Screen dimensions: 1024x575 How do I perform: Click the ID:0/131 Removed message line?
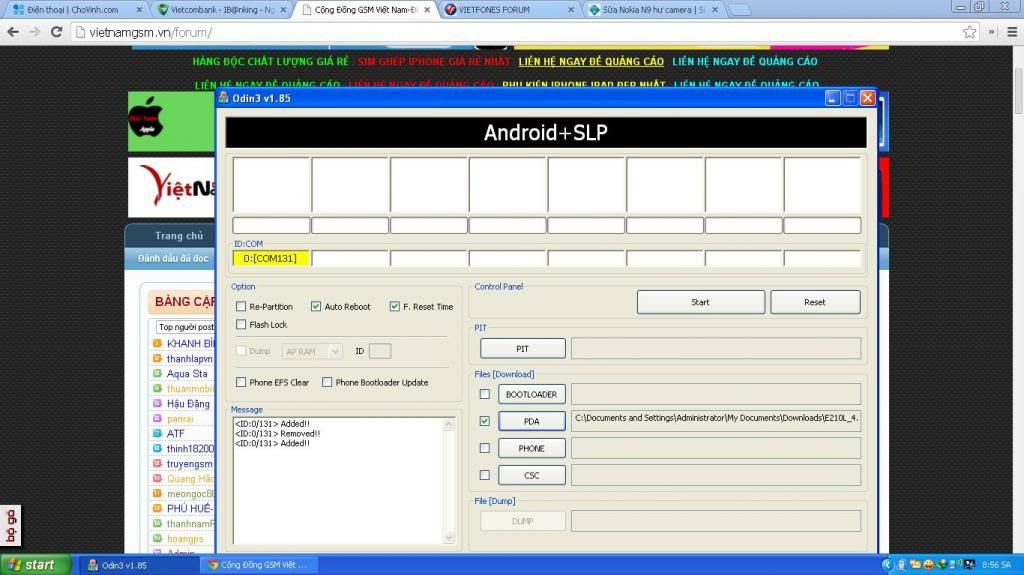[x=278, y=433]
